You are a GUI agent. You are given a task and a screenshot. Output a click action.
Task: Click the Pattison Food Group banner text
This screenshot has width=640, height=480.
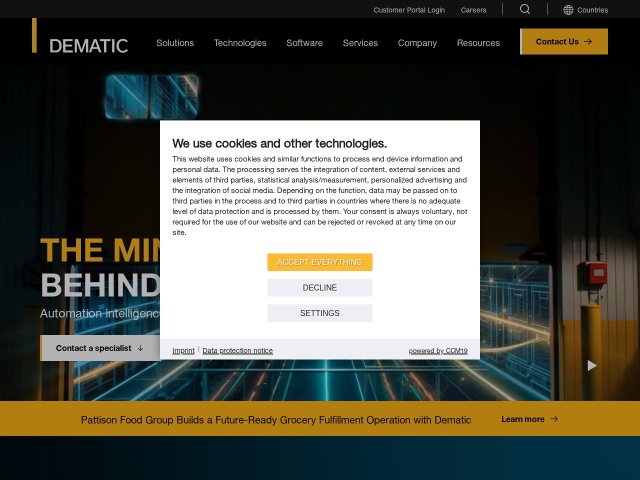click(276, 420)
